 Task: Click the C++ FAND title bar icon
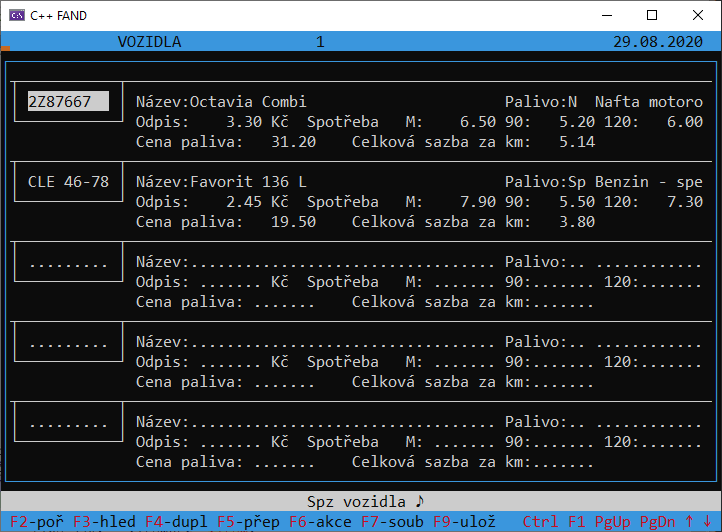pyautogui.click(x=17, y=15)
